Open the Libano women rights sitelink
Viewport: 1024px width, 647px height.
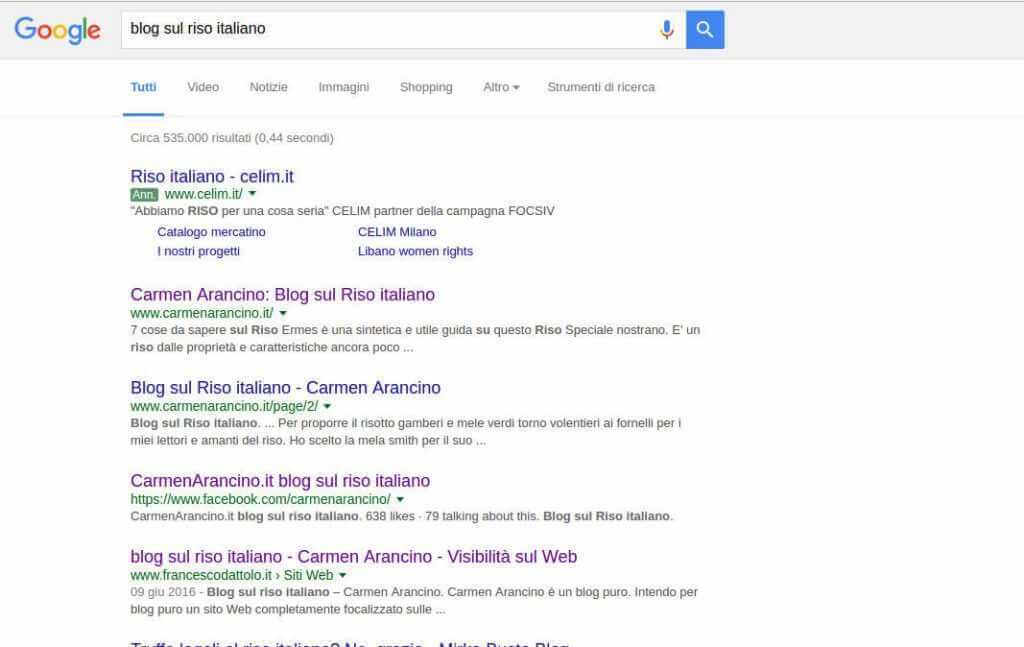pyautogui.click(x=415, y=251)
